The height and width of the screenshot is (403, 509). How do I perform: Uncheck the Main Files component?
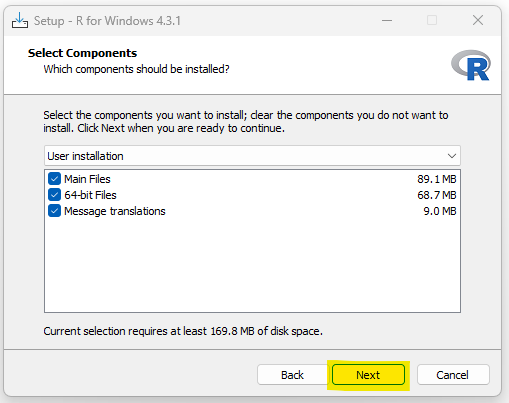54,179
